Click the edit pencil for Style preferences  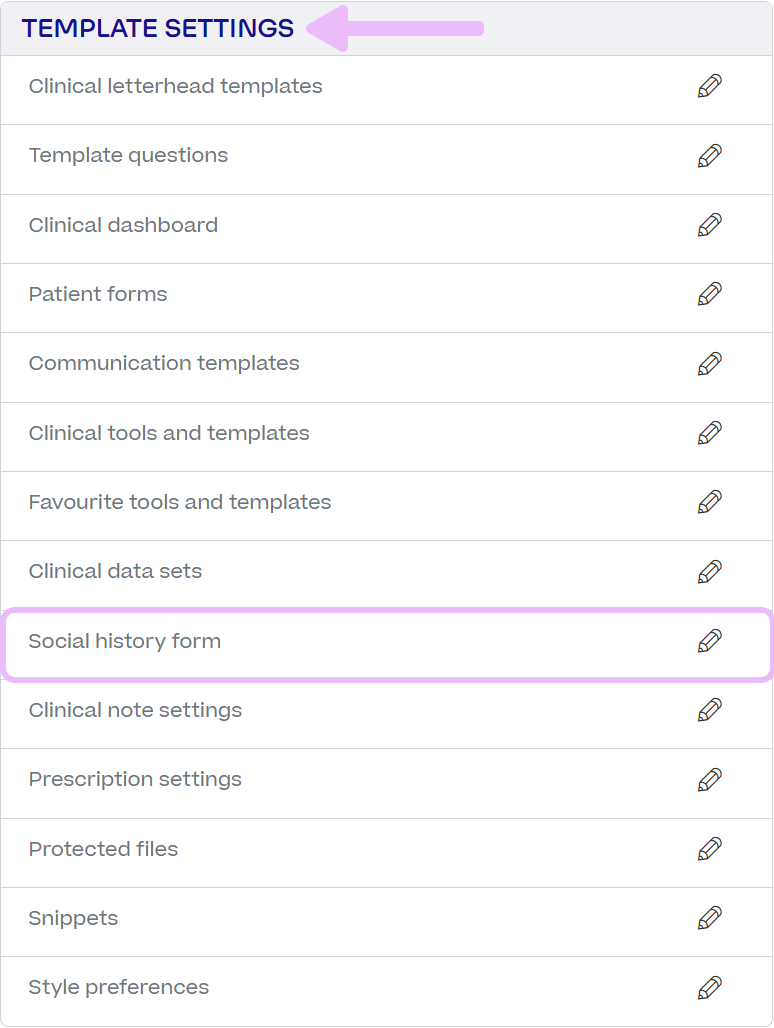tap(710, 987)
